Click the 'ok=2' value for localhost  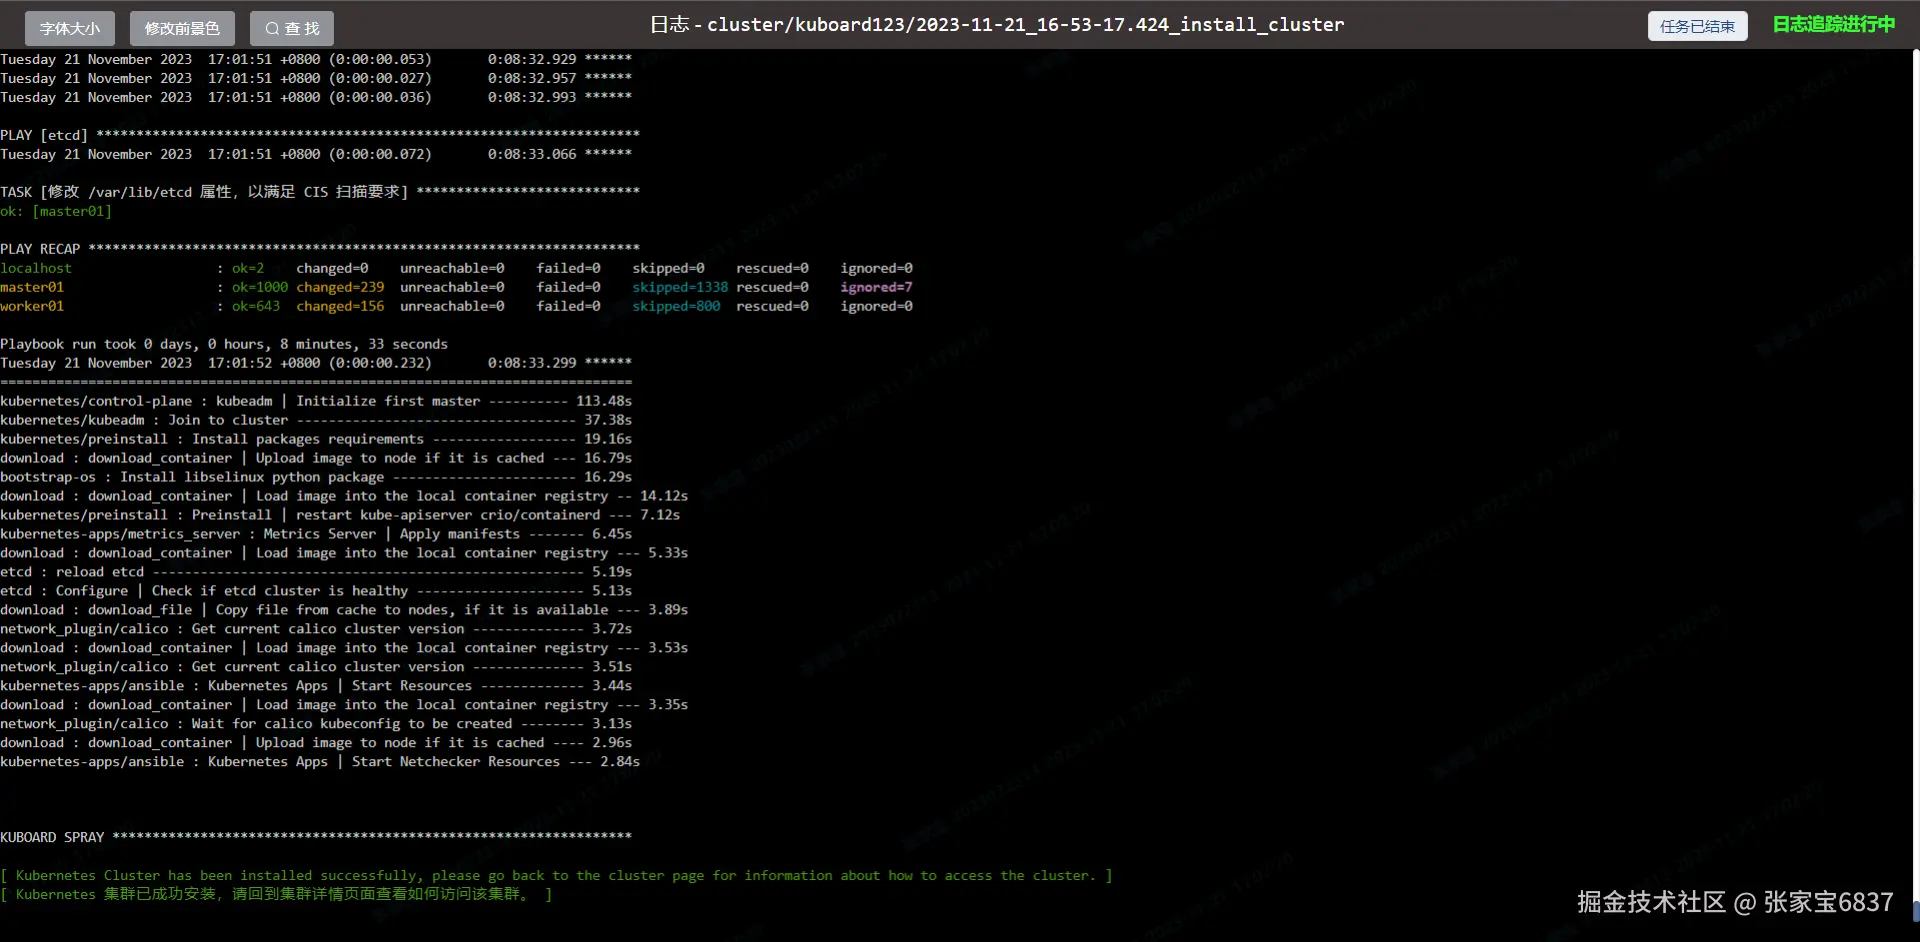[x=248, y=268]
